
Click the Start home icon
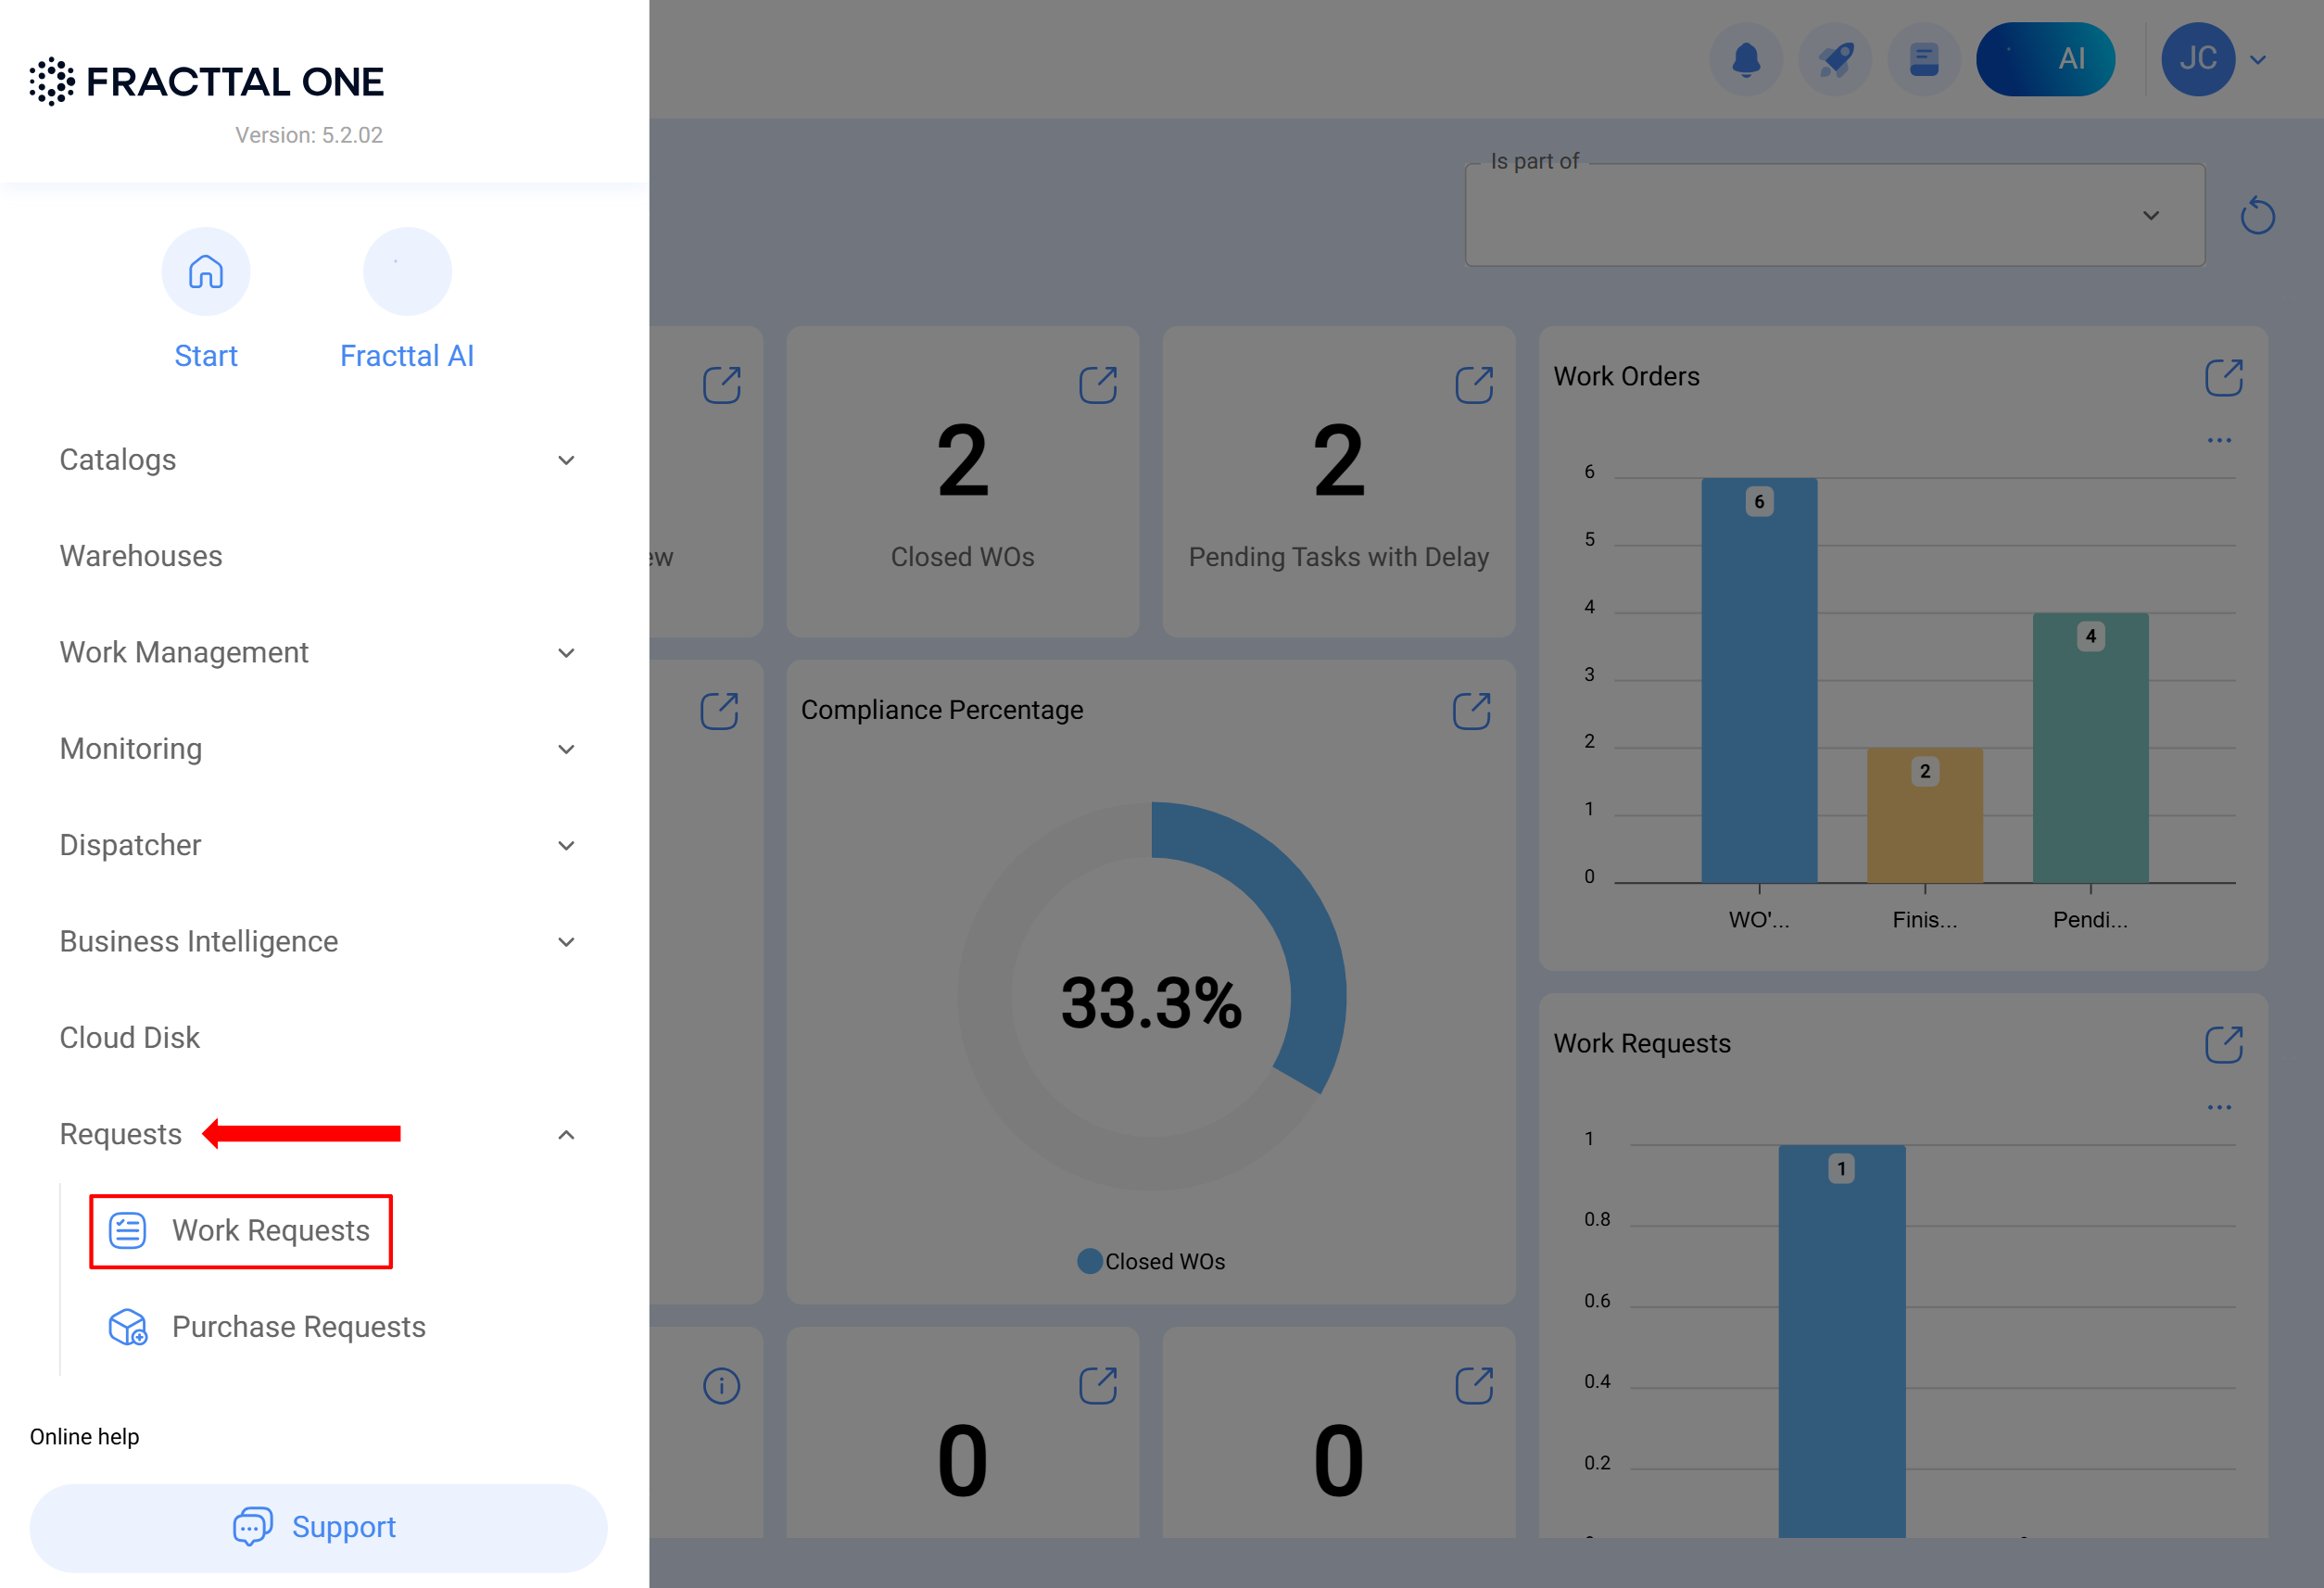pos(206,272)
